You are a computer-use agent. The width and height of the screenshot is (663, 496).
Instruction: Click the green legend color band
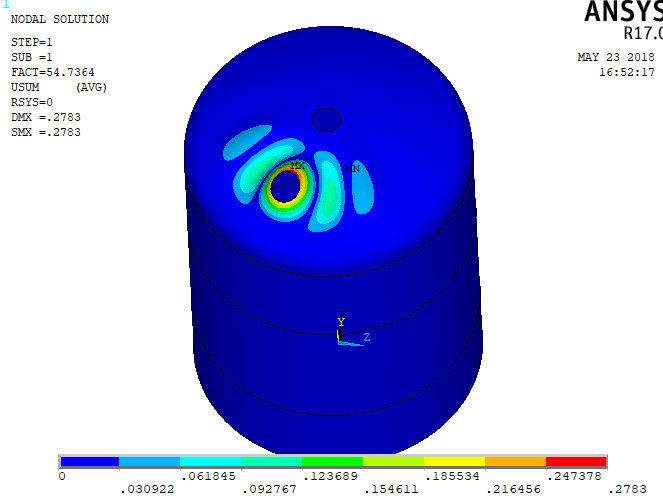[x=332, y=461]
